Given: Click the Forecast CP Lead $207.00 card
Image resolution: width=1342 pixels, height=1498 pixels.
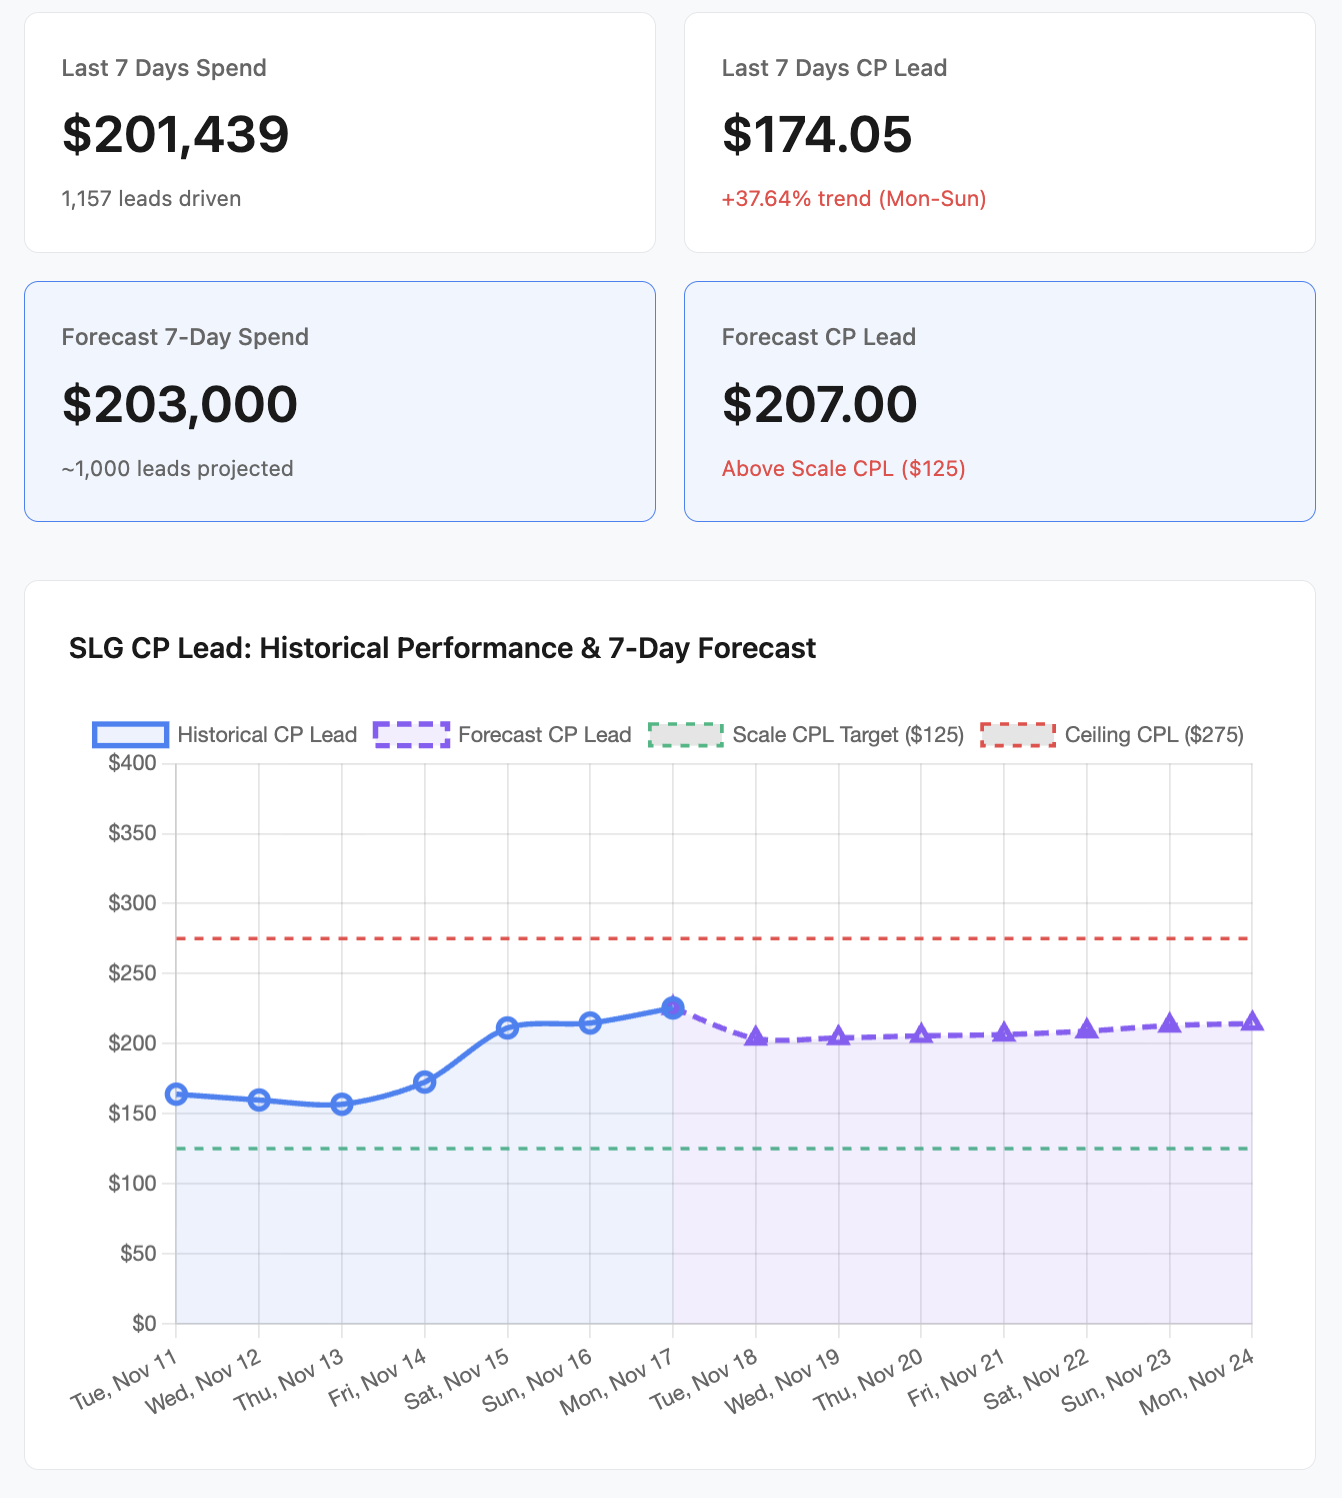Looking at the screenshot, I should pos(999,401).
